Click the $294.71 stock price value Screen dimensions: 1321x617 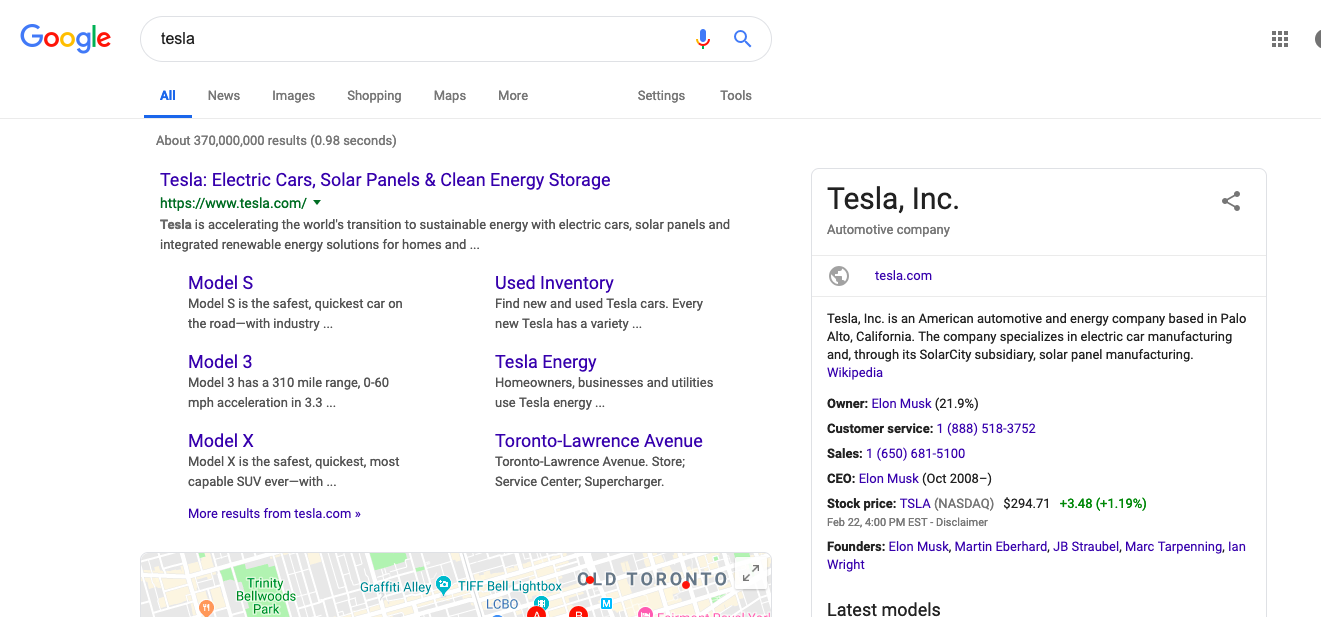(x=1027, y=504)
